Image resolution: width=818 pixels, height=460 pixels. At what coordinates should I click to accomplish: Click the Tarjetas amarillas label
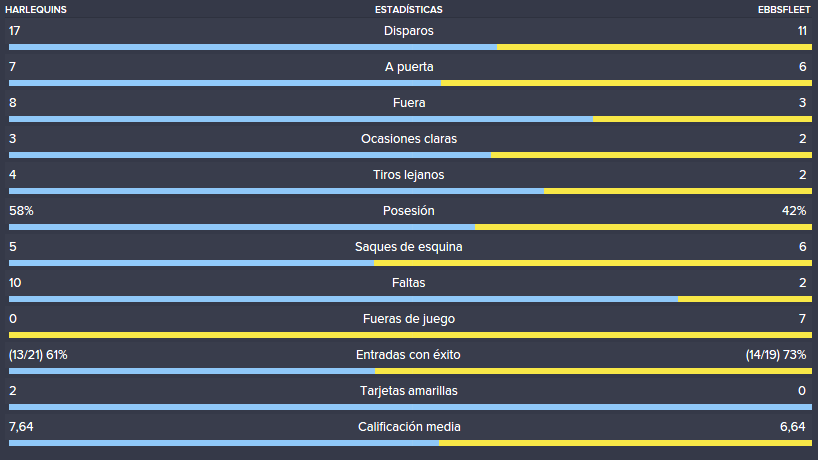409,391
